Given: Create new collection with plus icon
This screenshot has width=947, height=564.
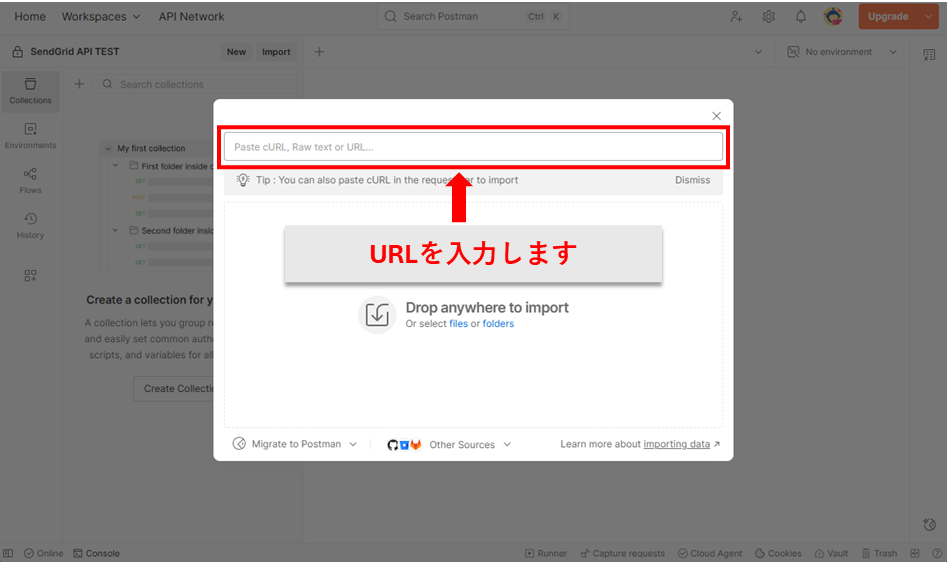Looking at the screenshot, I should (x=79, y=84).
